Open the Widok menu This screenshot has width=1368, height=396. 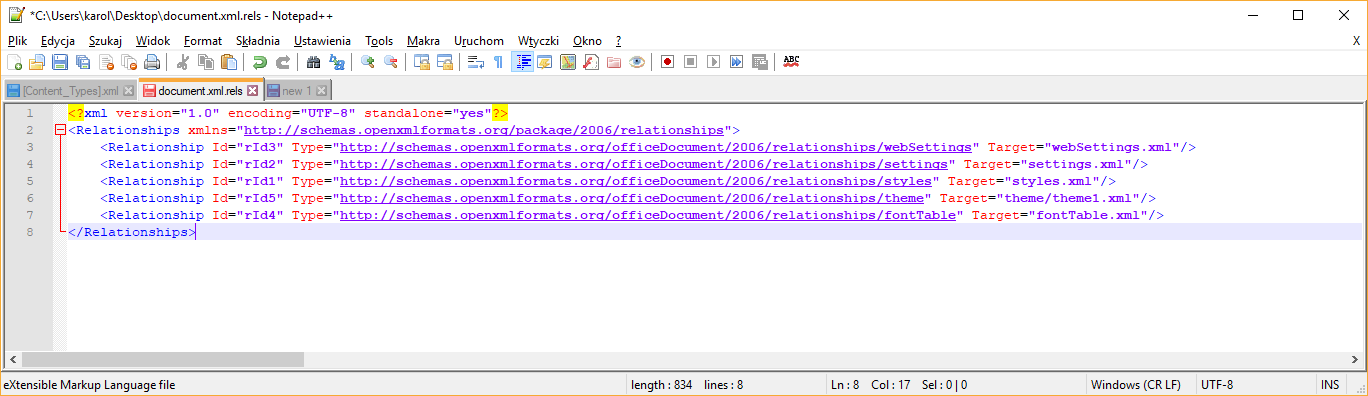(153, 41)
